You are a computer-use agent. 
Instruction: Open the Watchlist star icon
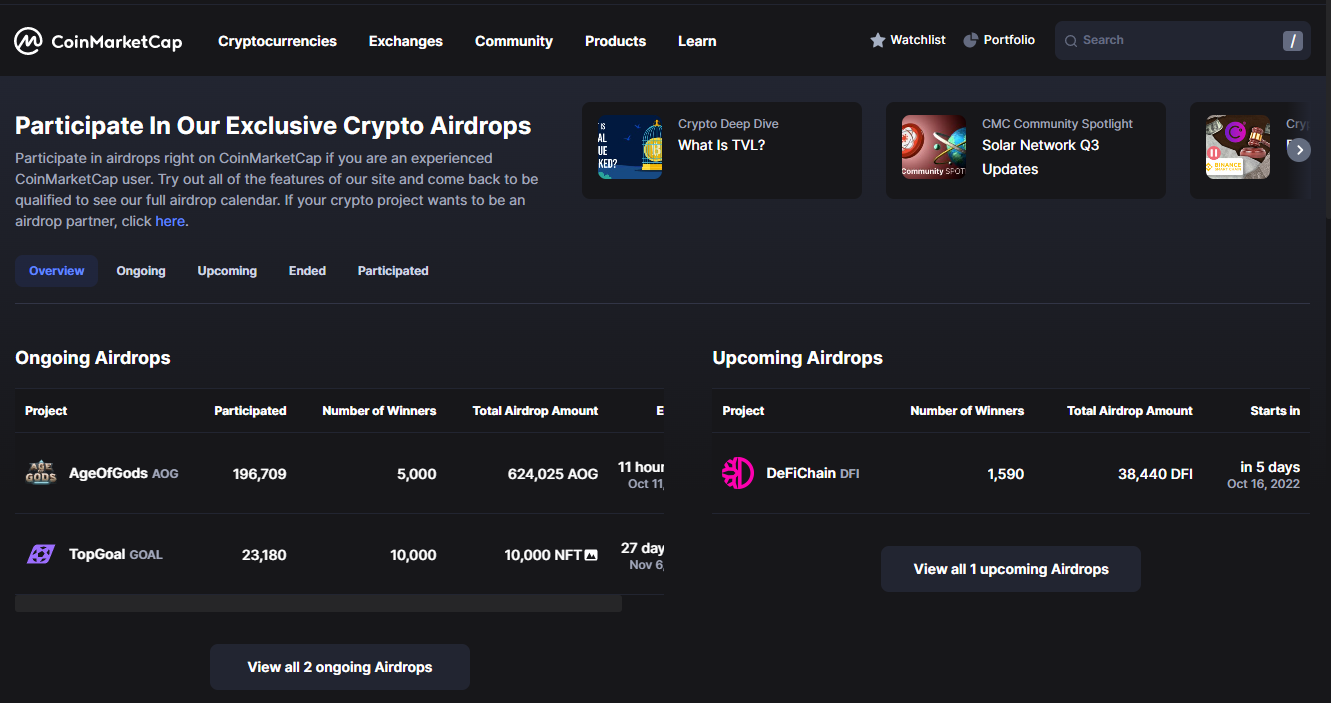tap(878, 41)
